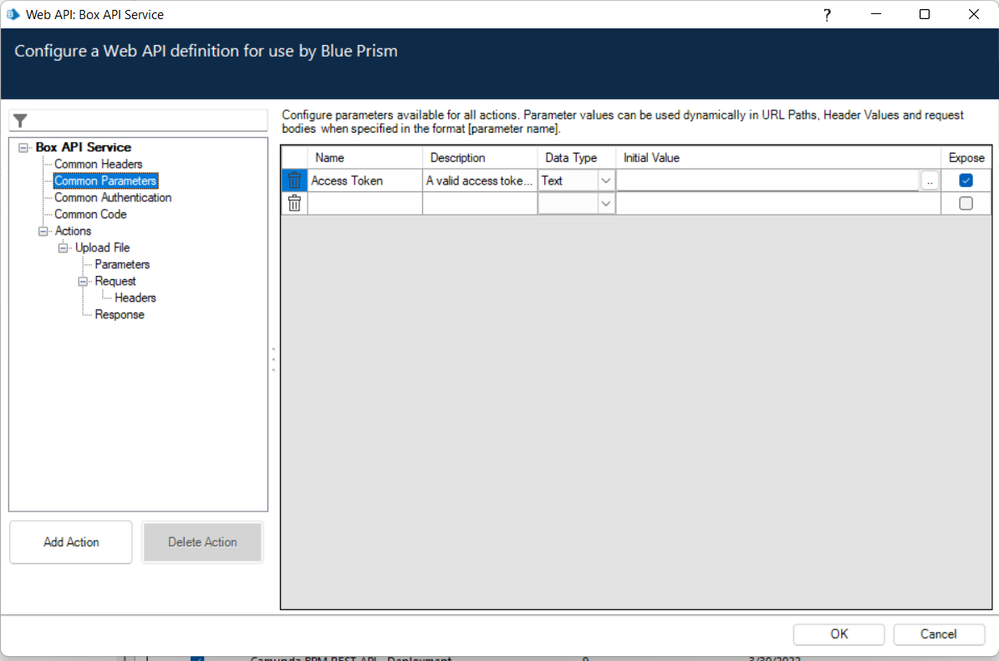The width and height of the screenshot is (999, 661).
Task: Select the Request node label
Action: click(x=115, y=281)
